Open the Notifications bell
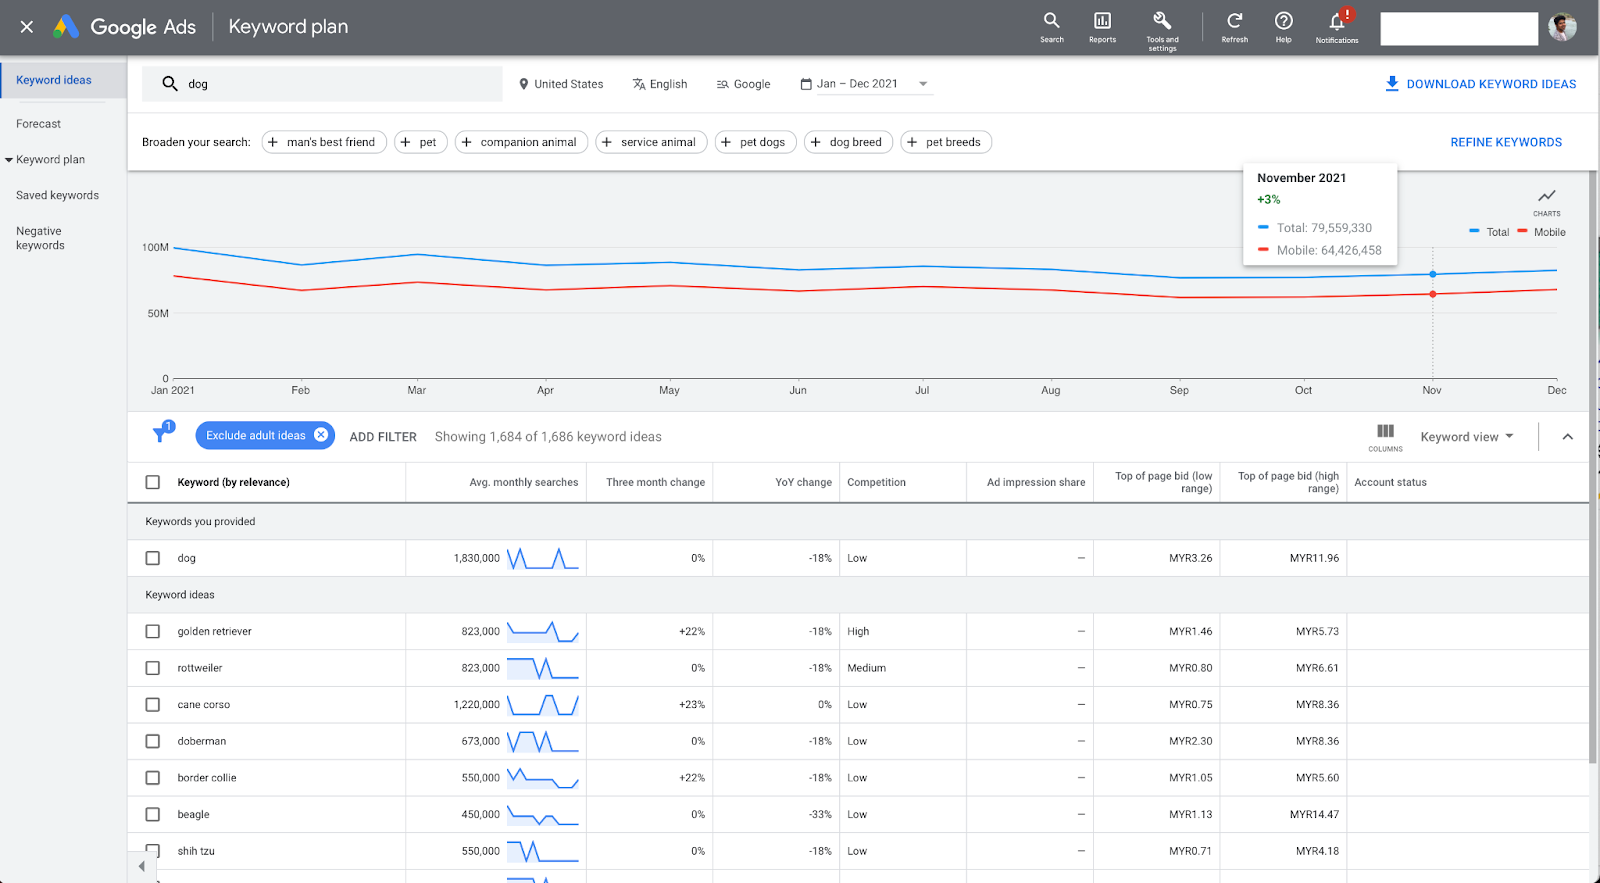The height and width of the screenshot is (883, 1600). pyautogui.click(x=1337, y=21)
